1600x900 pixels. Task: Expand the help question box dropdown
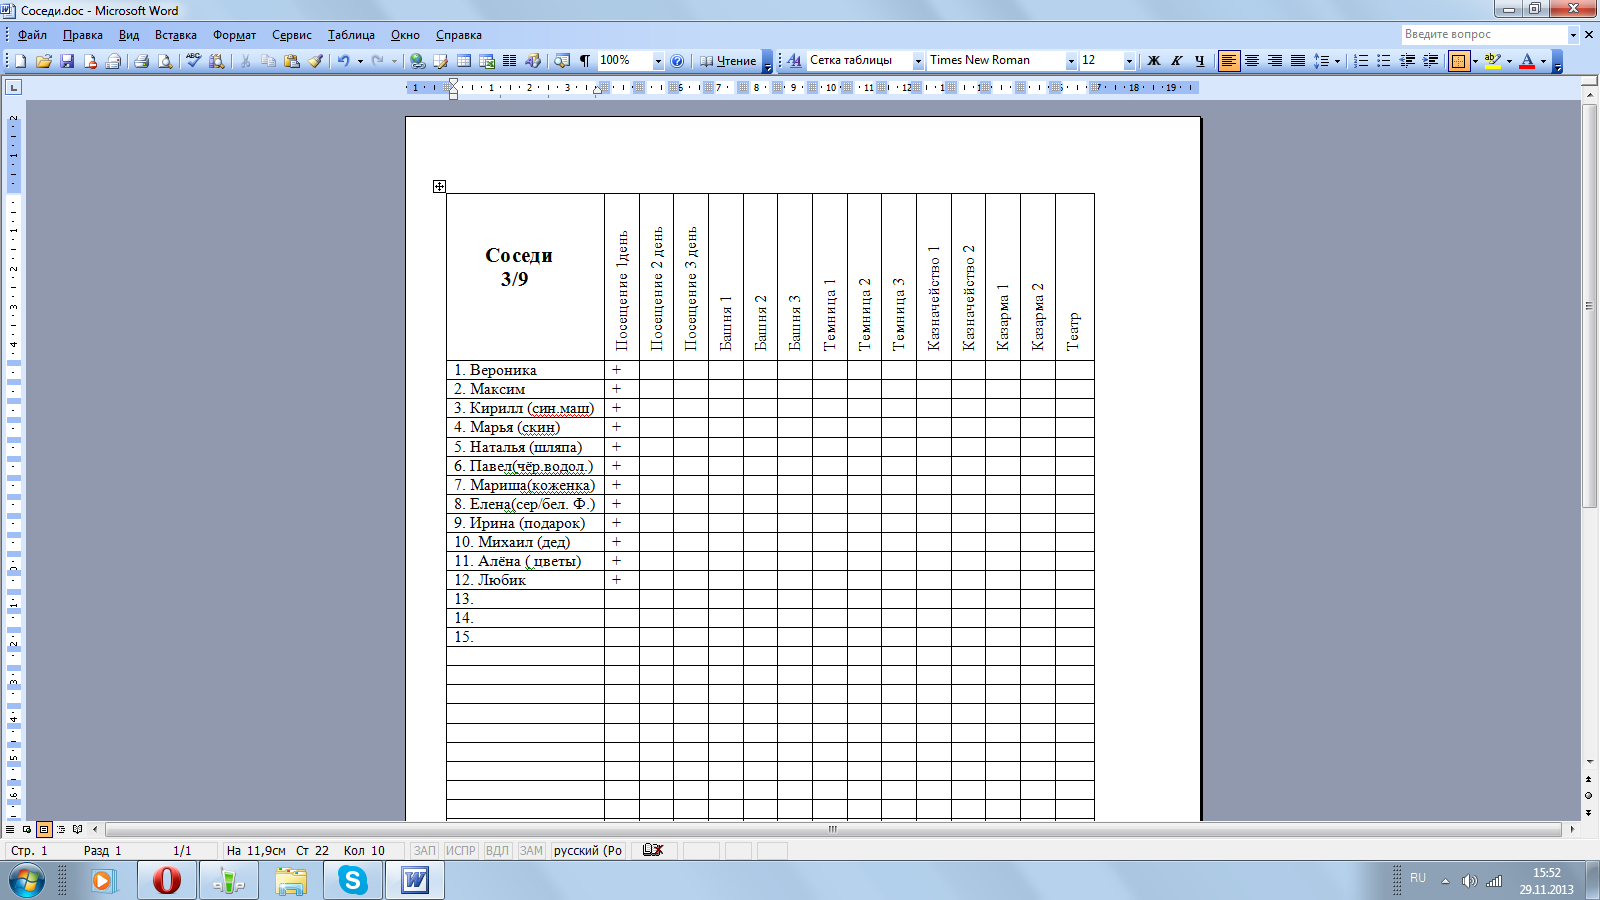tap(1573, 34)
